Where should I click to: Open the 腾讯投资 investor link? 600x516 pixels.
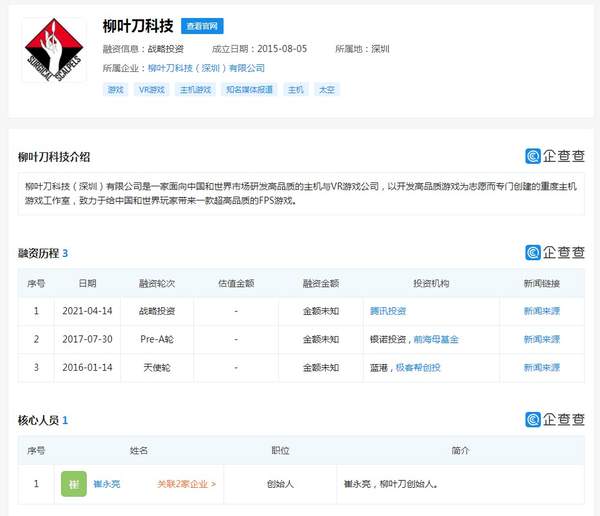(x=388, y=311)
